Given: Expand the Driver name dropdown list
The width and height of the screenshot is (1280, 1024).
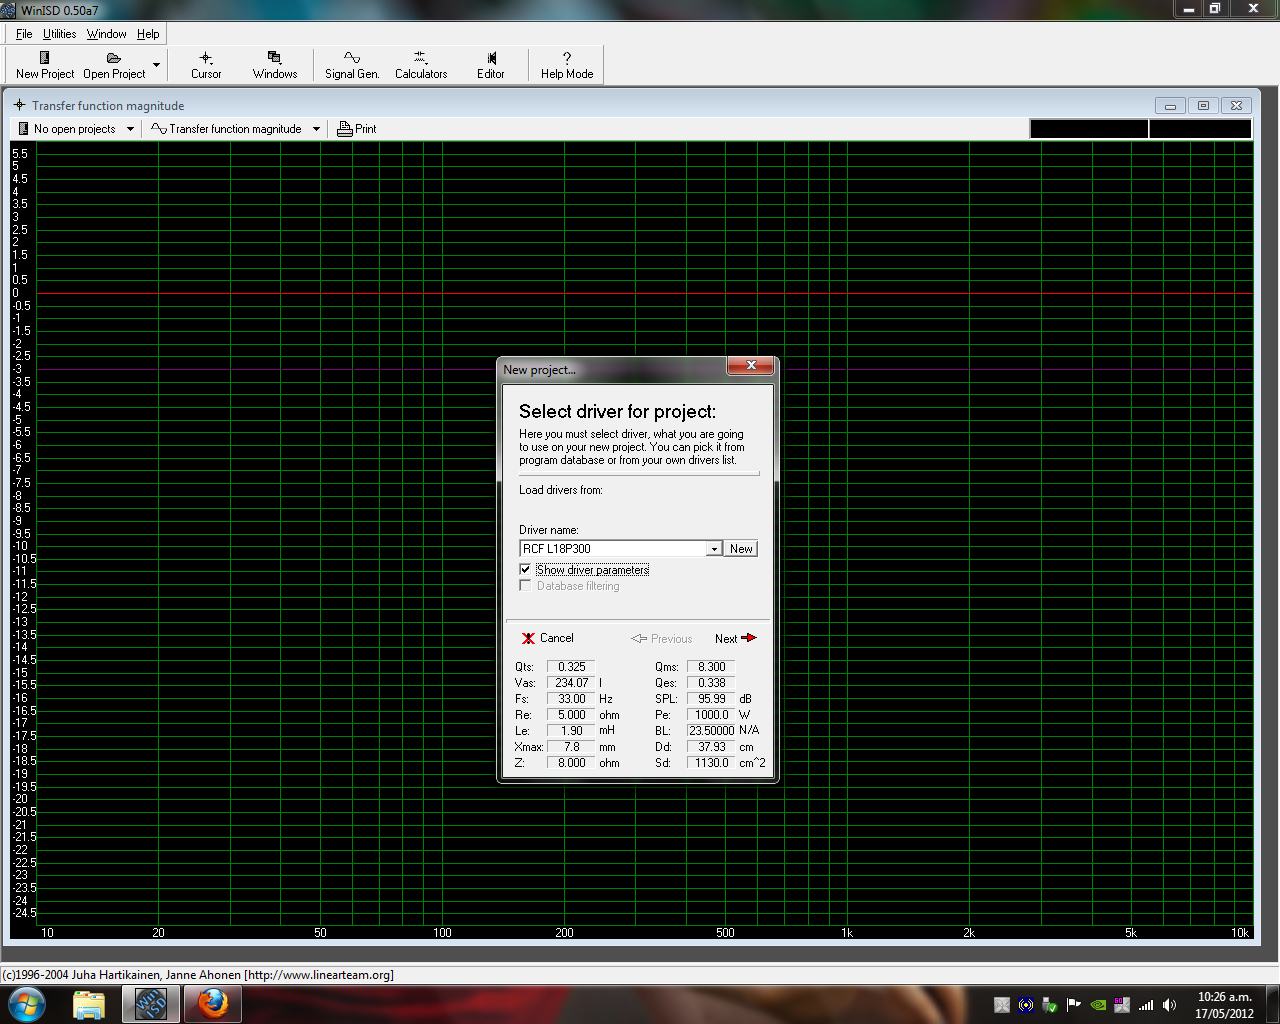Looking at the screenshot, I should (x=714, y=549).
